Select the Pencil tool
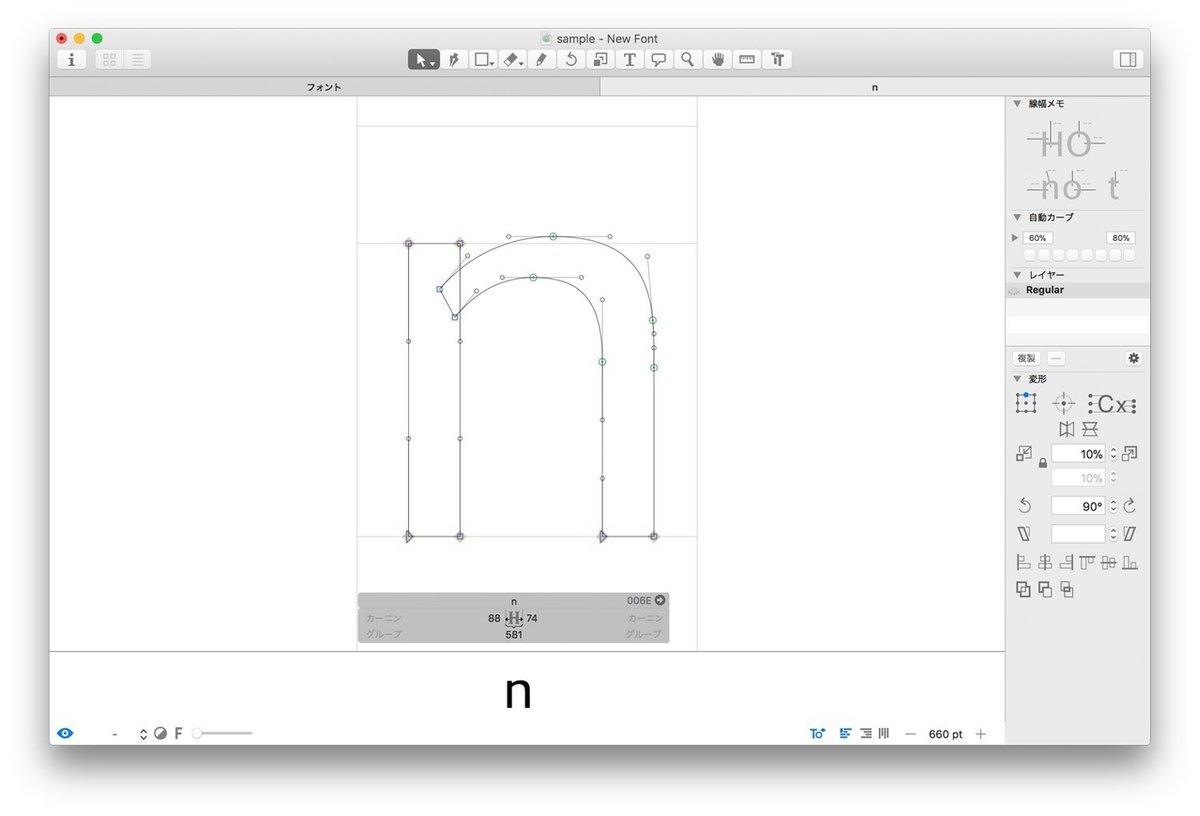This screenshot has height=816, width=1200. (541, 60)
